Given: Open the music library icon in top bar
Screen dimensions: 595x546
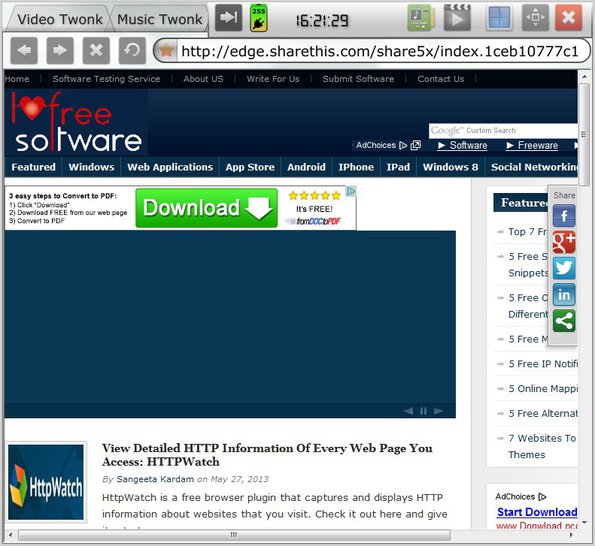Looking at the screenshot, I should (421, 18).
